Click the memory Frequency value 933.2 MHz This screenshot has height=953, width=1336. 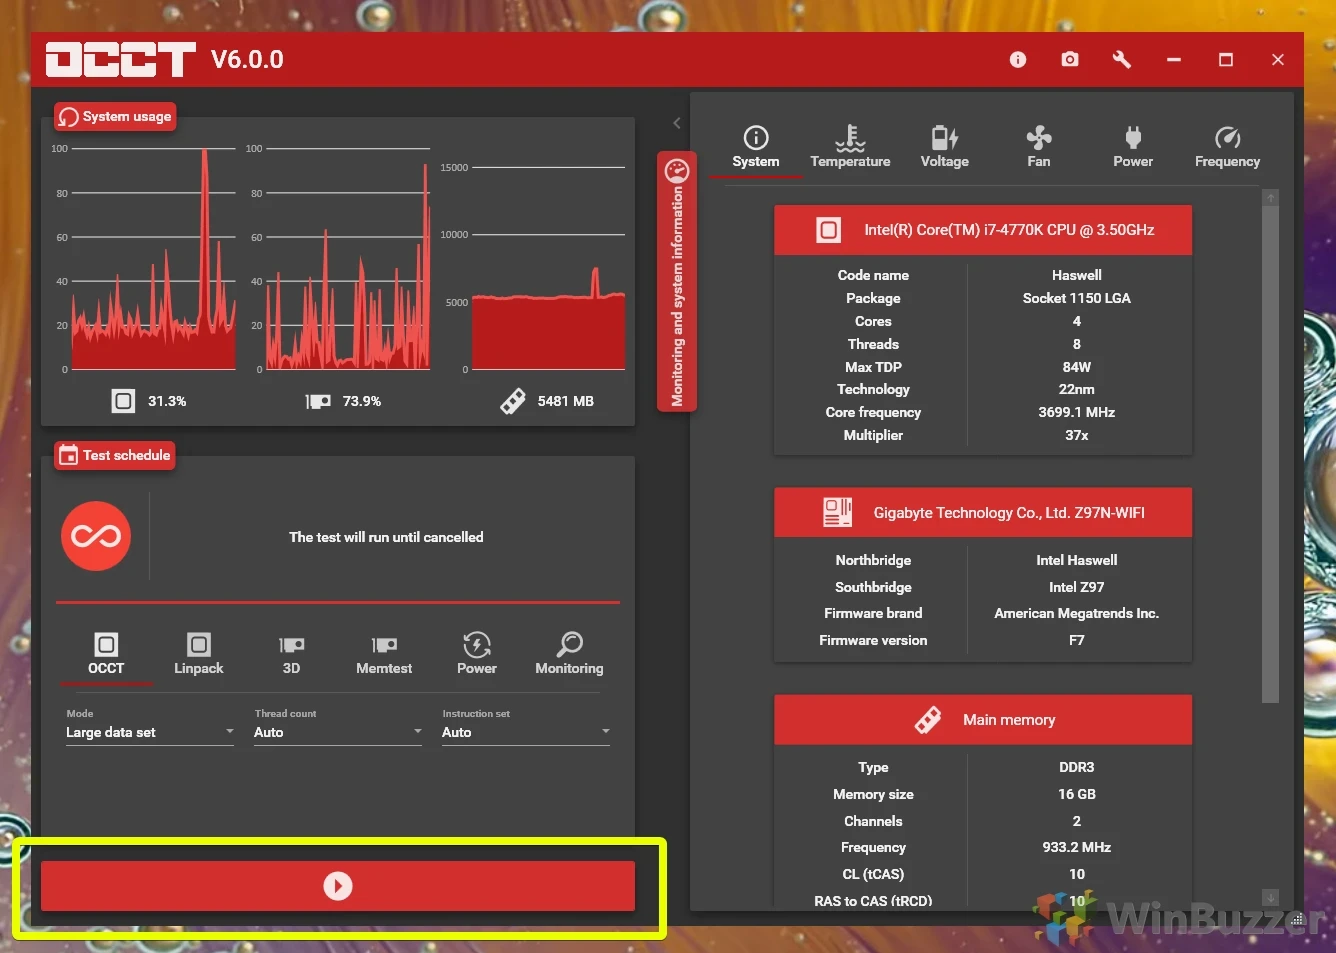coord(1077,847)
